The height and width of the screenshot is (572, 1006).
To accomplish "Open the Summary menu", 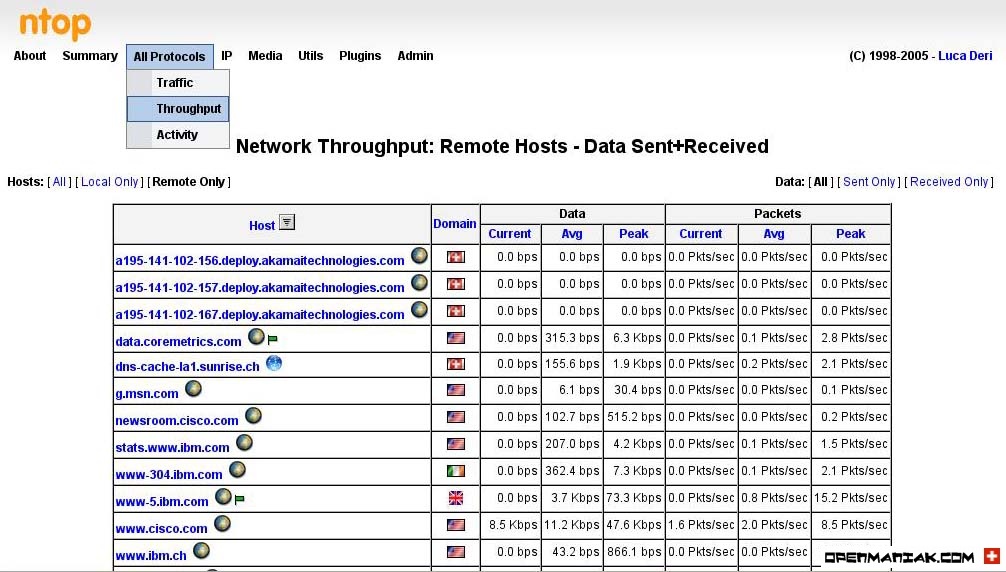I will click(x=90, y=56).
